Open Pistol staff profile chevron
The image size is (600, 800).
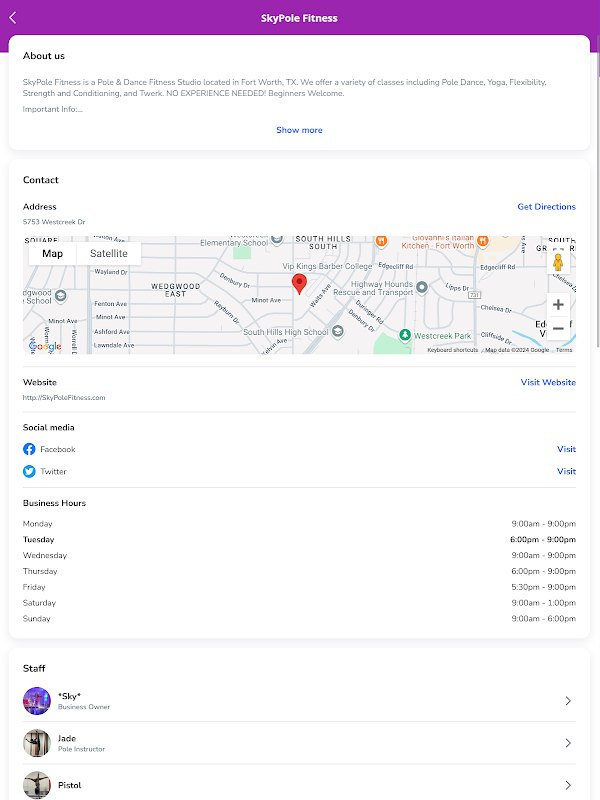(568, 785)
